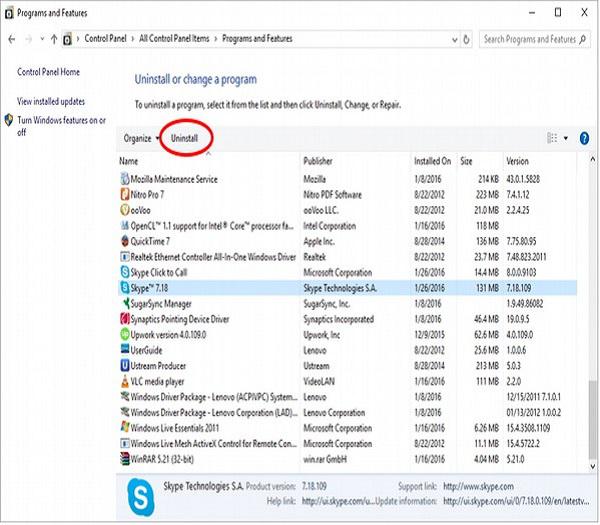Click the search magnifier icon

[583, 39]
